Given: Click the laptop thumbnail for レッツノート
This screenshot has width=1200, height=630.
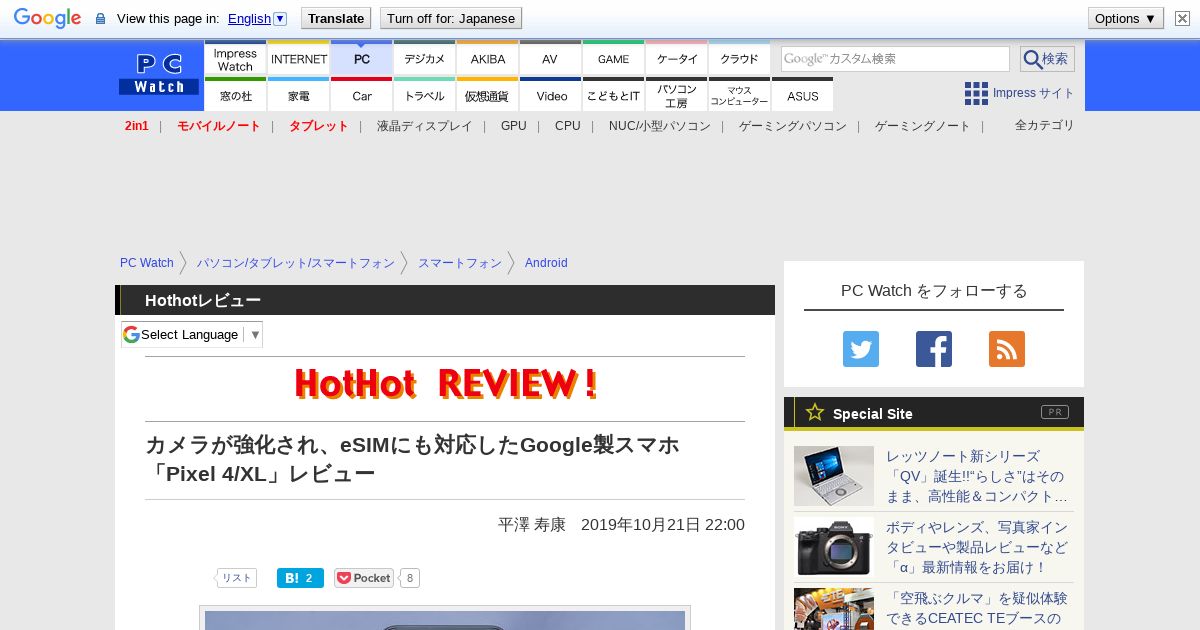Looking at the screenshot, I should tap(834, 476).
